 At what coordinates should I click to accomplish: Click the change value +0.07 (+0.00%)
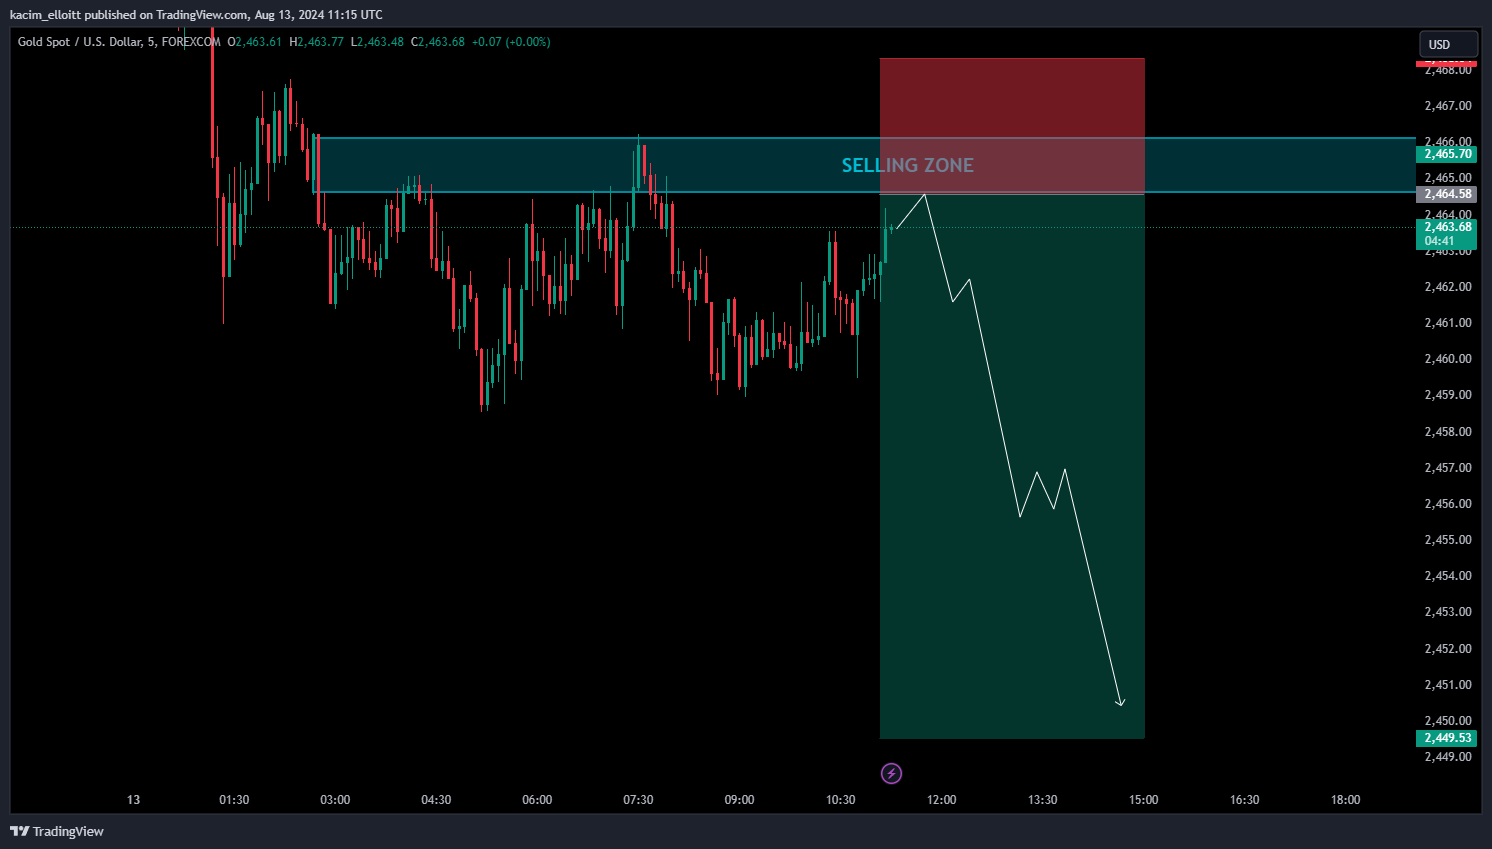click(511, 42)
